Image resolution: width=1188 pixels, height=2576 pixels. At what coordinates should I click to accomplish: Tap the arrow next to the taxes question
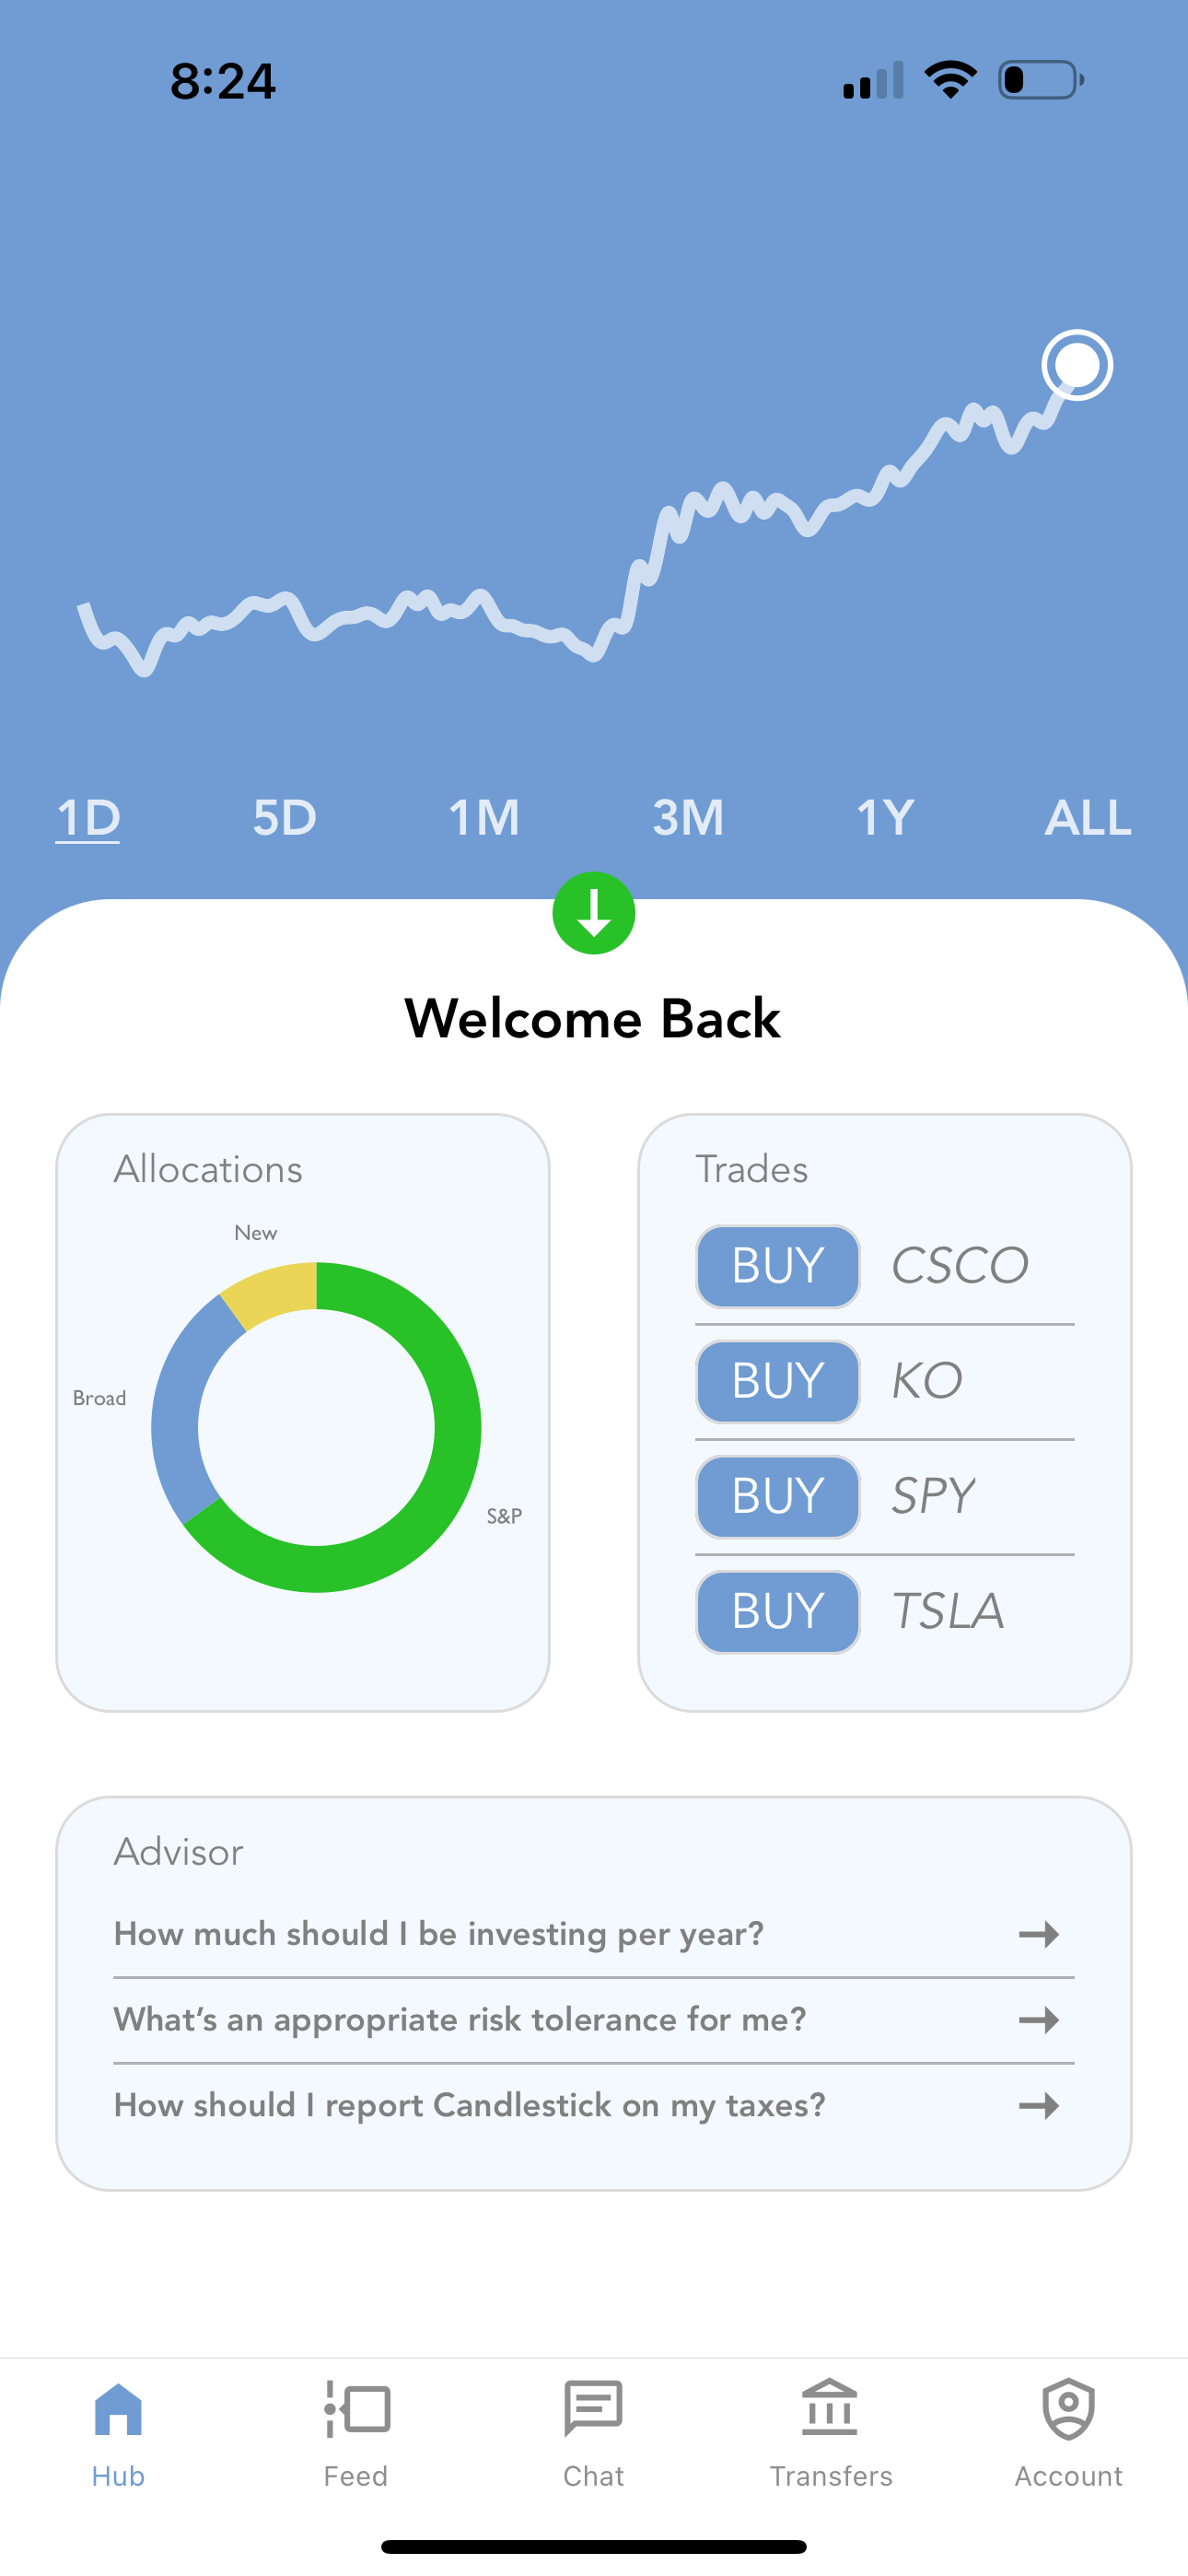coord(1038,2105)
